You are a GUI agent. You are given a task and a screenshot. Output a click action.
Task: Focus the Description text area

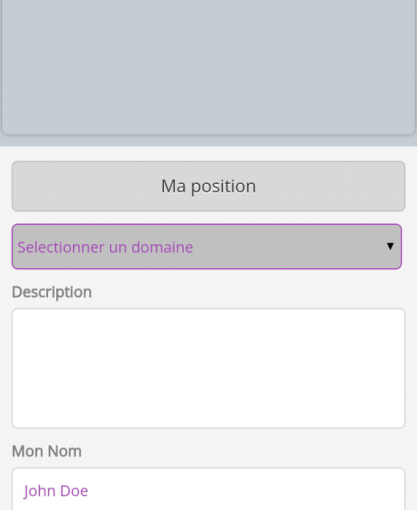[208, 368]
